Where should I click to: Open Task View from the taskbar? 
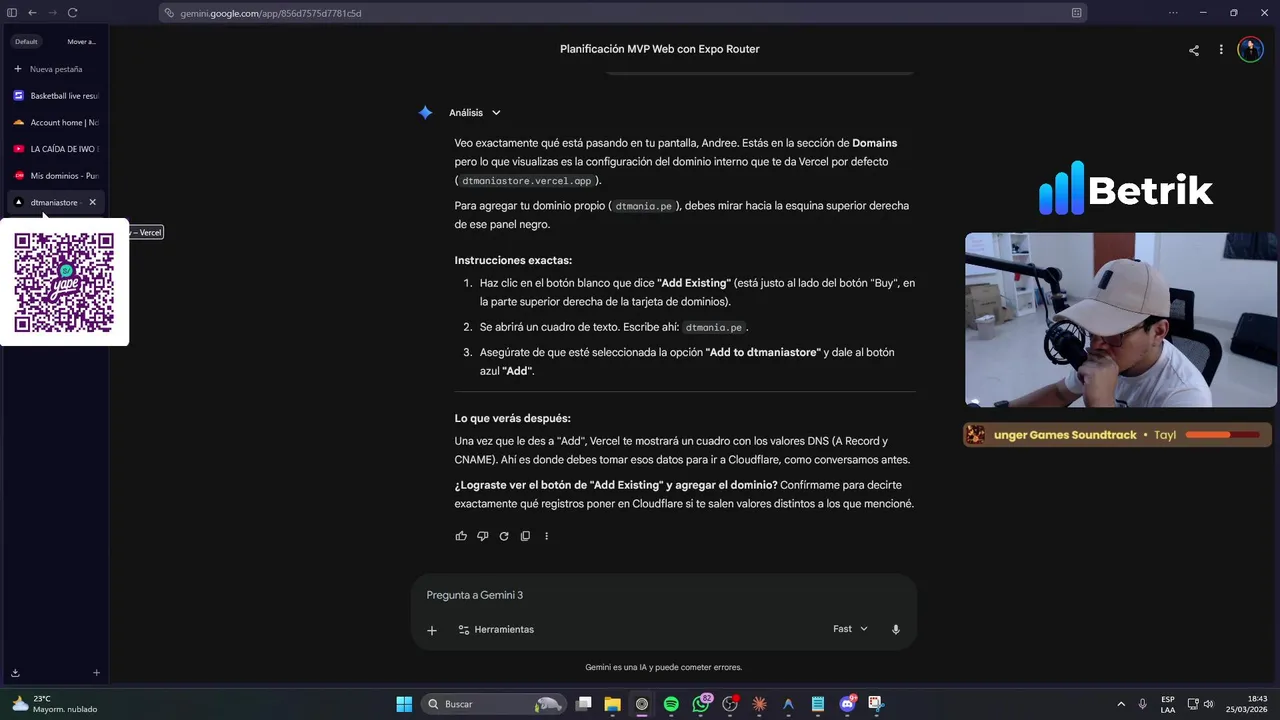pos(584,704)
